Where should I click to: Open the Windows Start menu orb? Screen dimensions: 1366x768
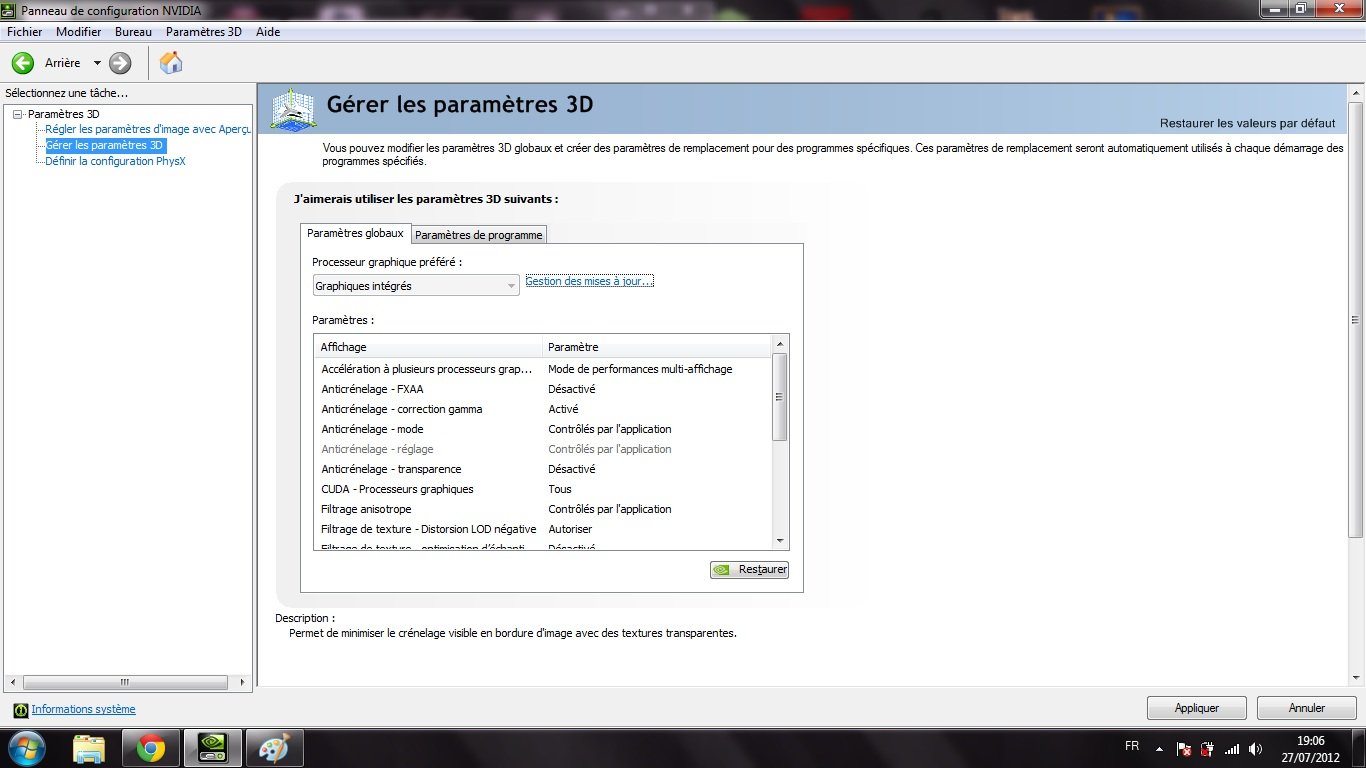27,748
